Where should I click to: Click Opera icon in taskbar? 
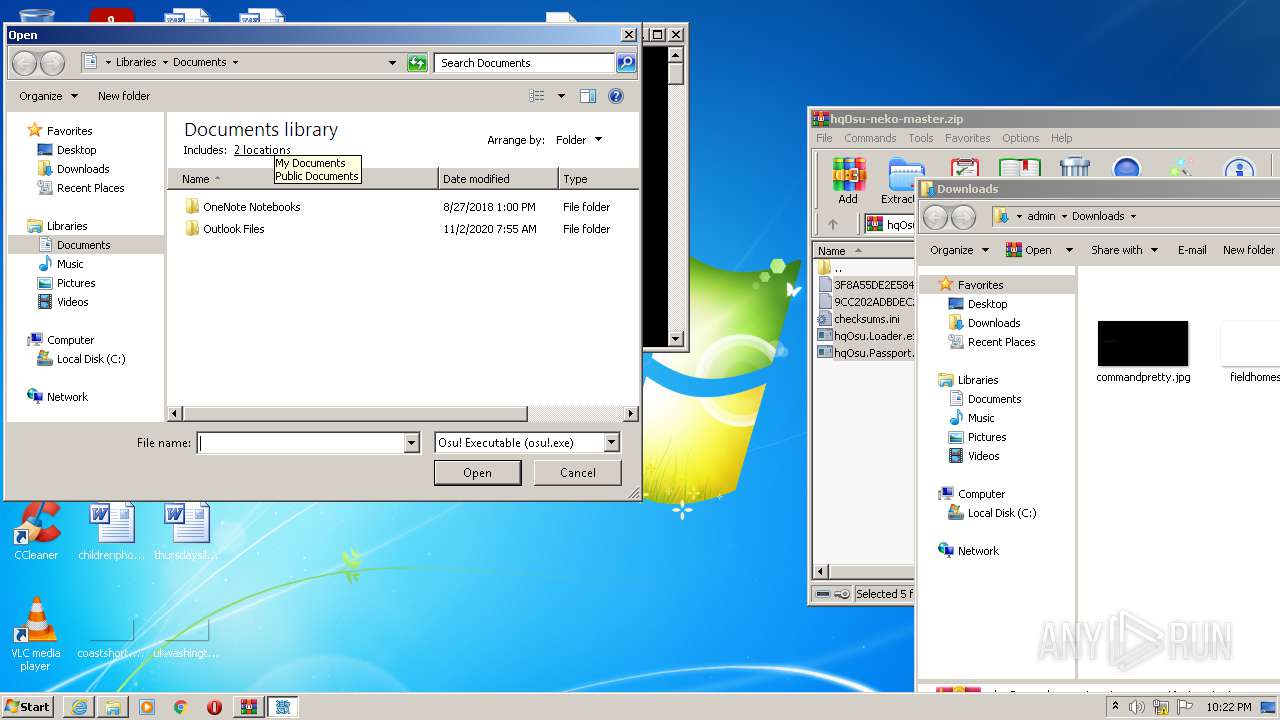coord(214,707)
